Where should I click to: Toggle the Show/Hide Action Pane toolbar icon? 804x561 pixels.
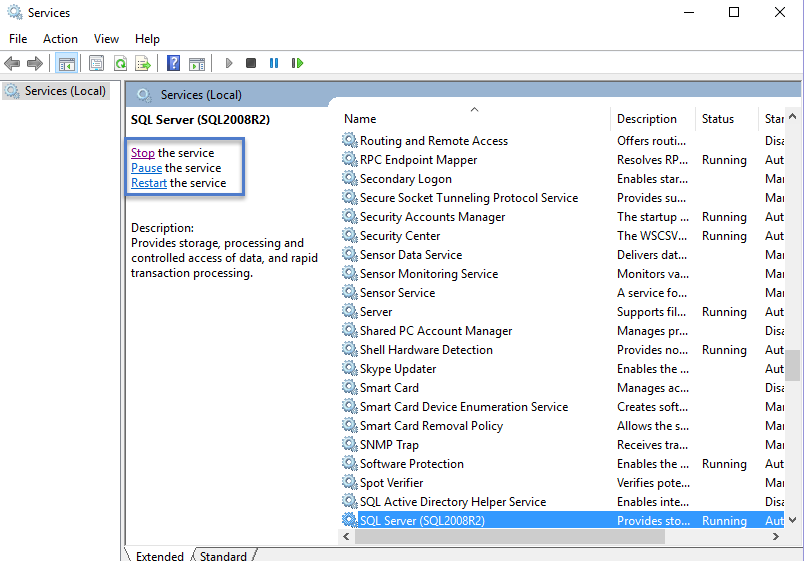tap(197, 64)
